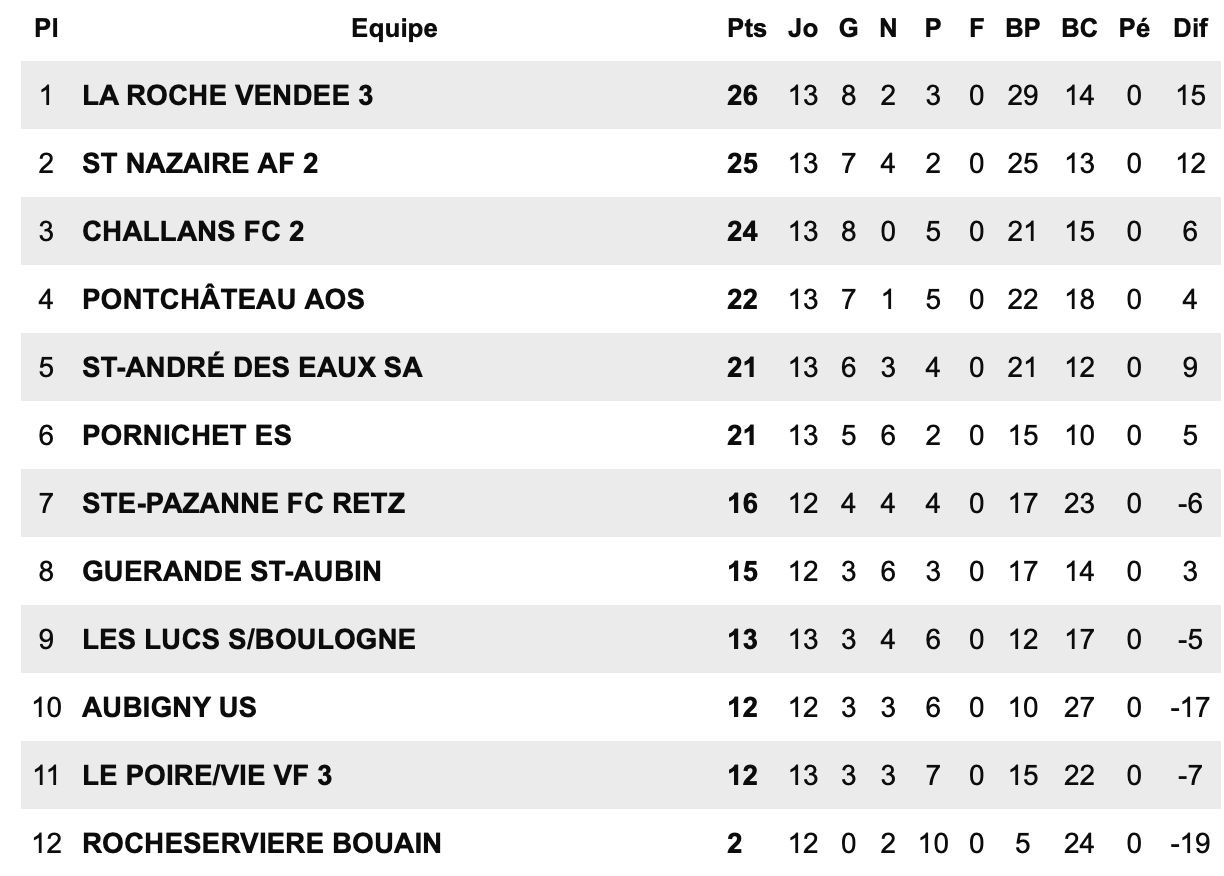Select LES LUCS S/BOULOGNE team name

(249, 639)
